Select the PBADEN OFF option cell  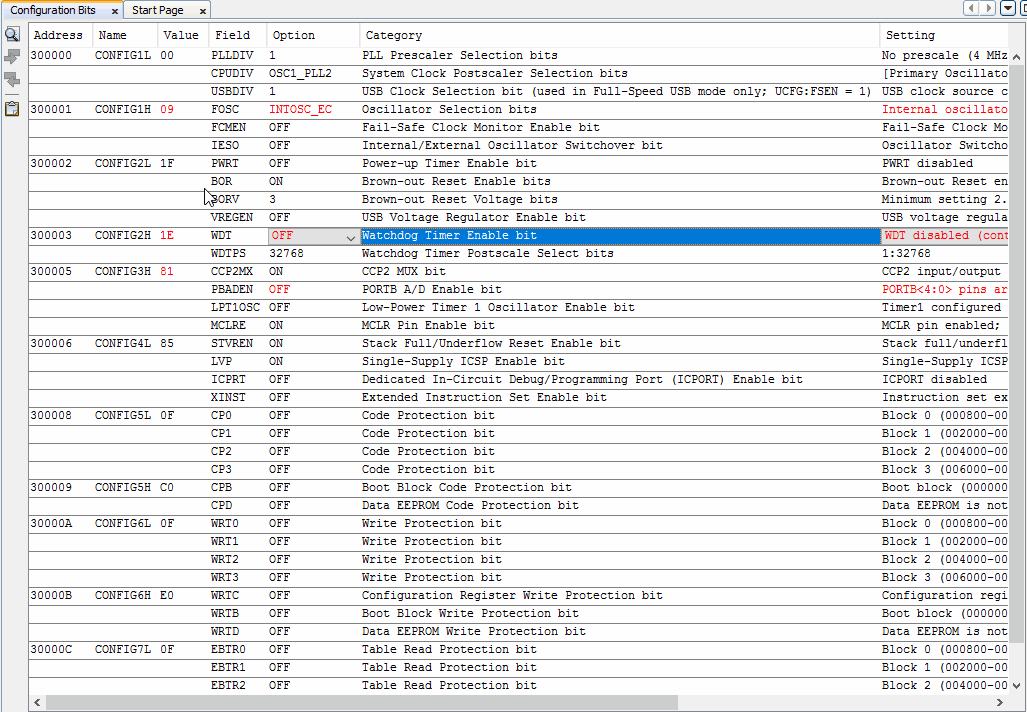pyautogui.click(x=278, y=289)
